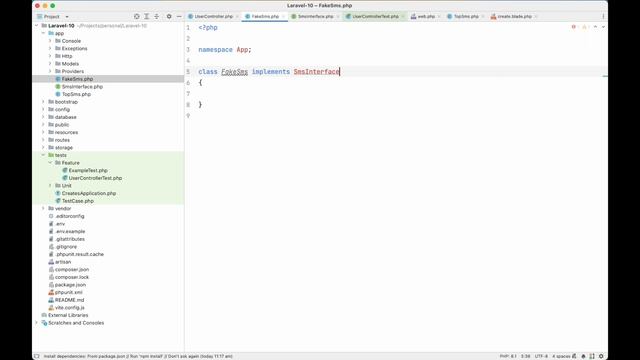Switch to UserController.php tab
The width and height of the screenshot is (640, 360).
211,16
